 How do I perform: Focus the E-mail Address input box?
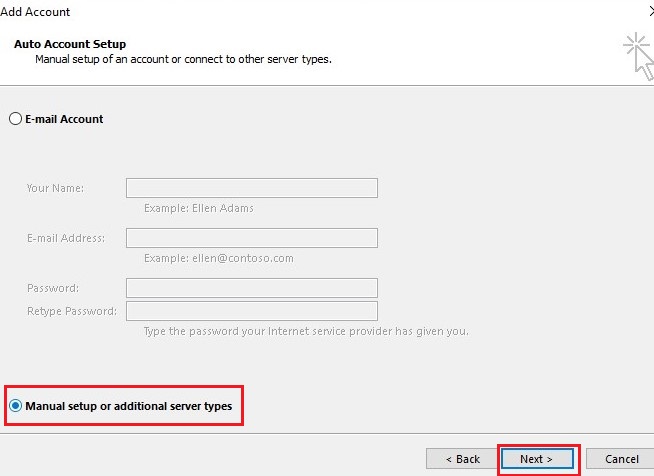(x=251, y=238)
